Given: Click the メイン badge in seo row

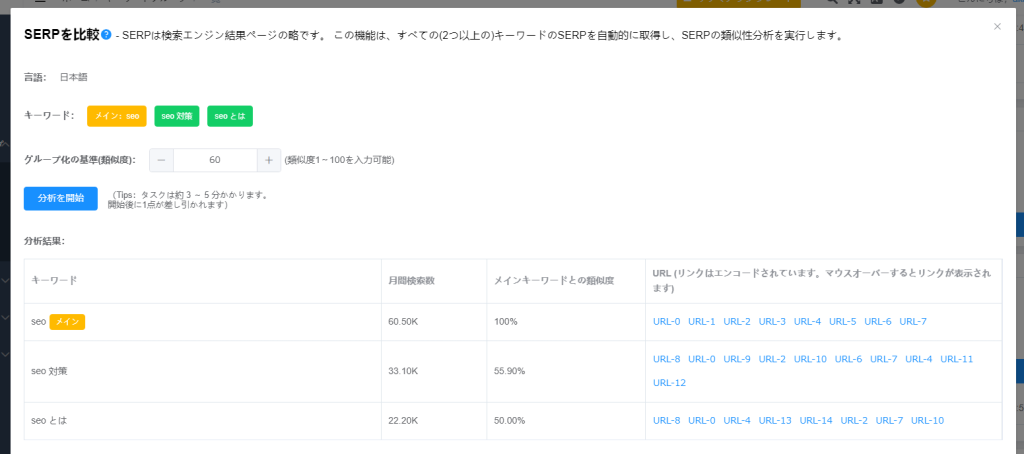Looking at the screenshot, I should (67, 322).
